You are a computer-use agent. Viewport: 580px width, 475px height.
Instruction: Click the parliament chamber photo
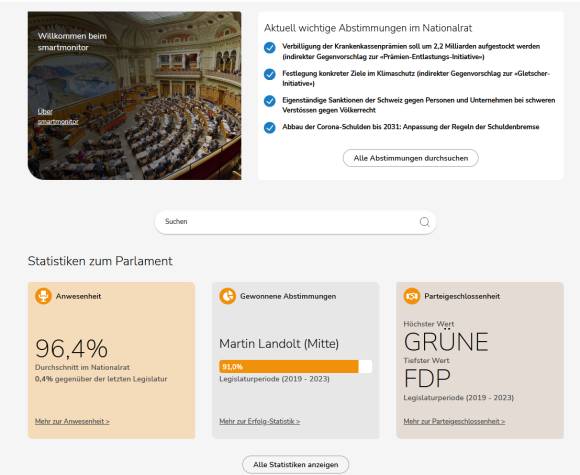[x=135, y=95]
